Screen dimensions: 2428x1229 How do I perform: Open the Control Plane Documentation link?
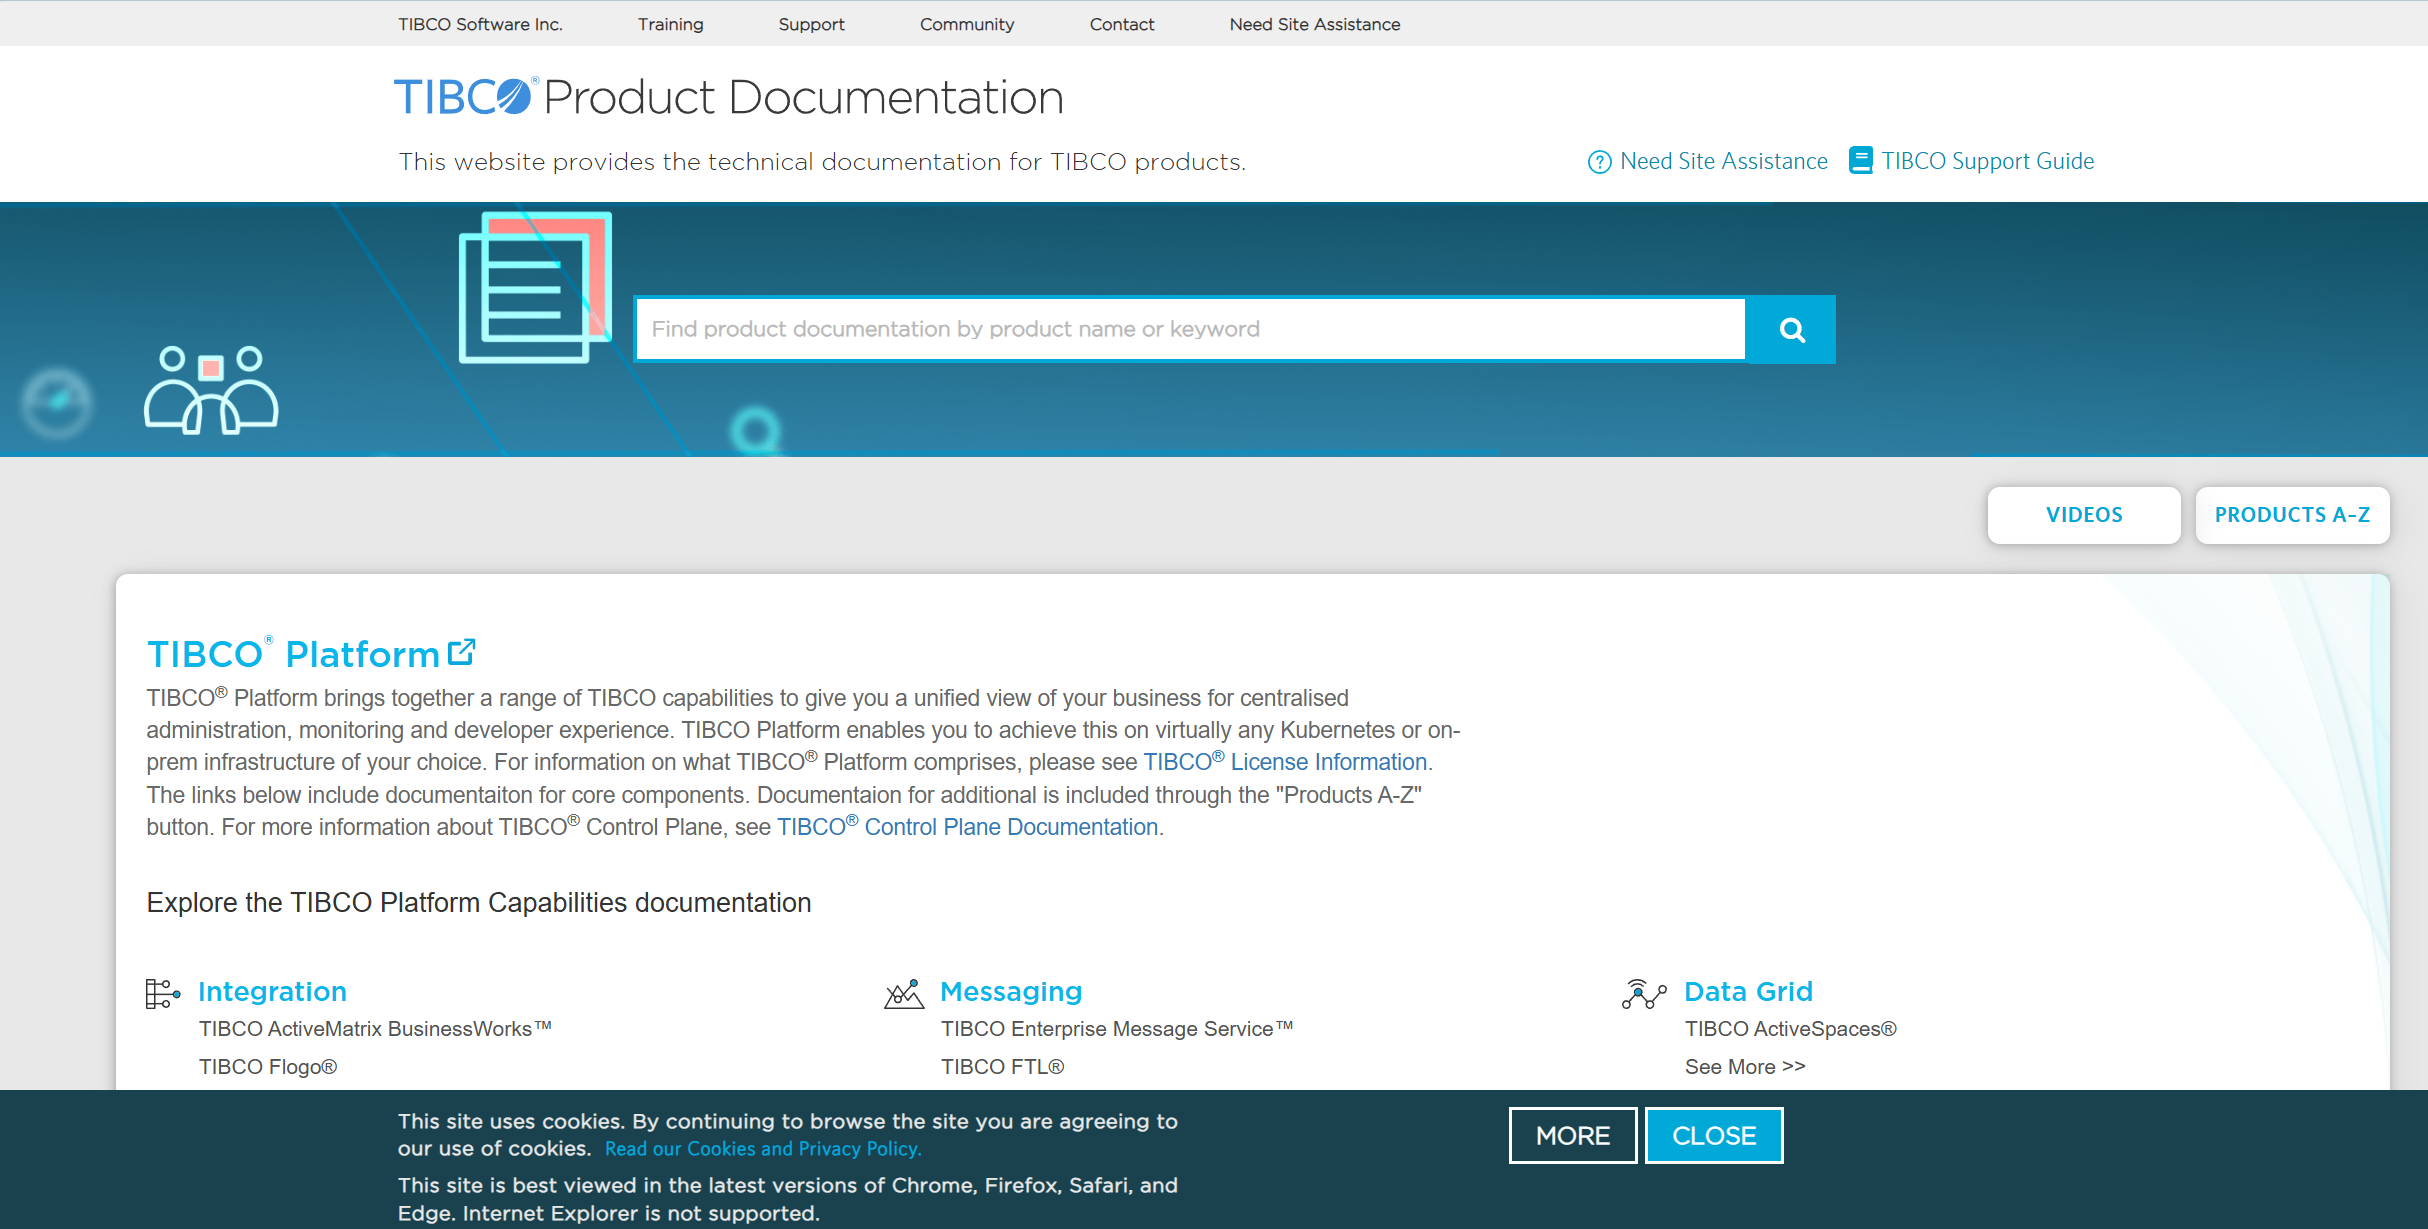coord(967,827)
